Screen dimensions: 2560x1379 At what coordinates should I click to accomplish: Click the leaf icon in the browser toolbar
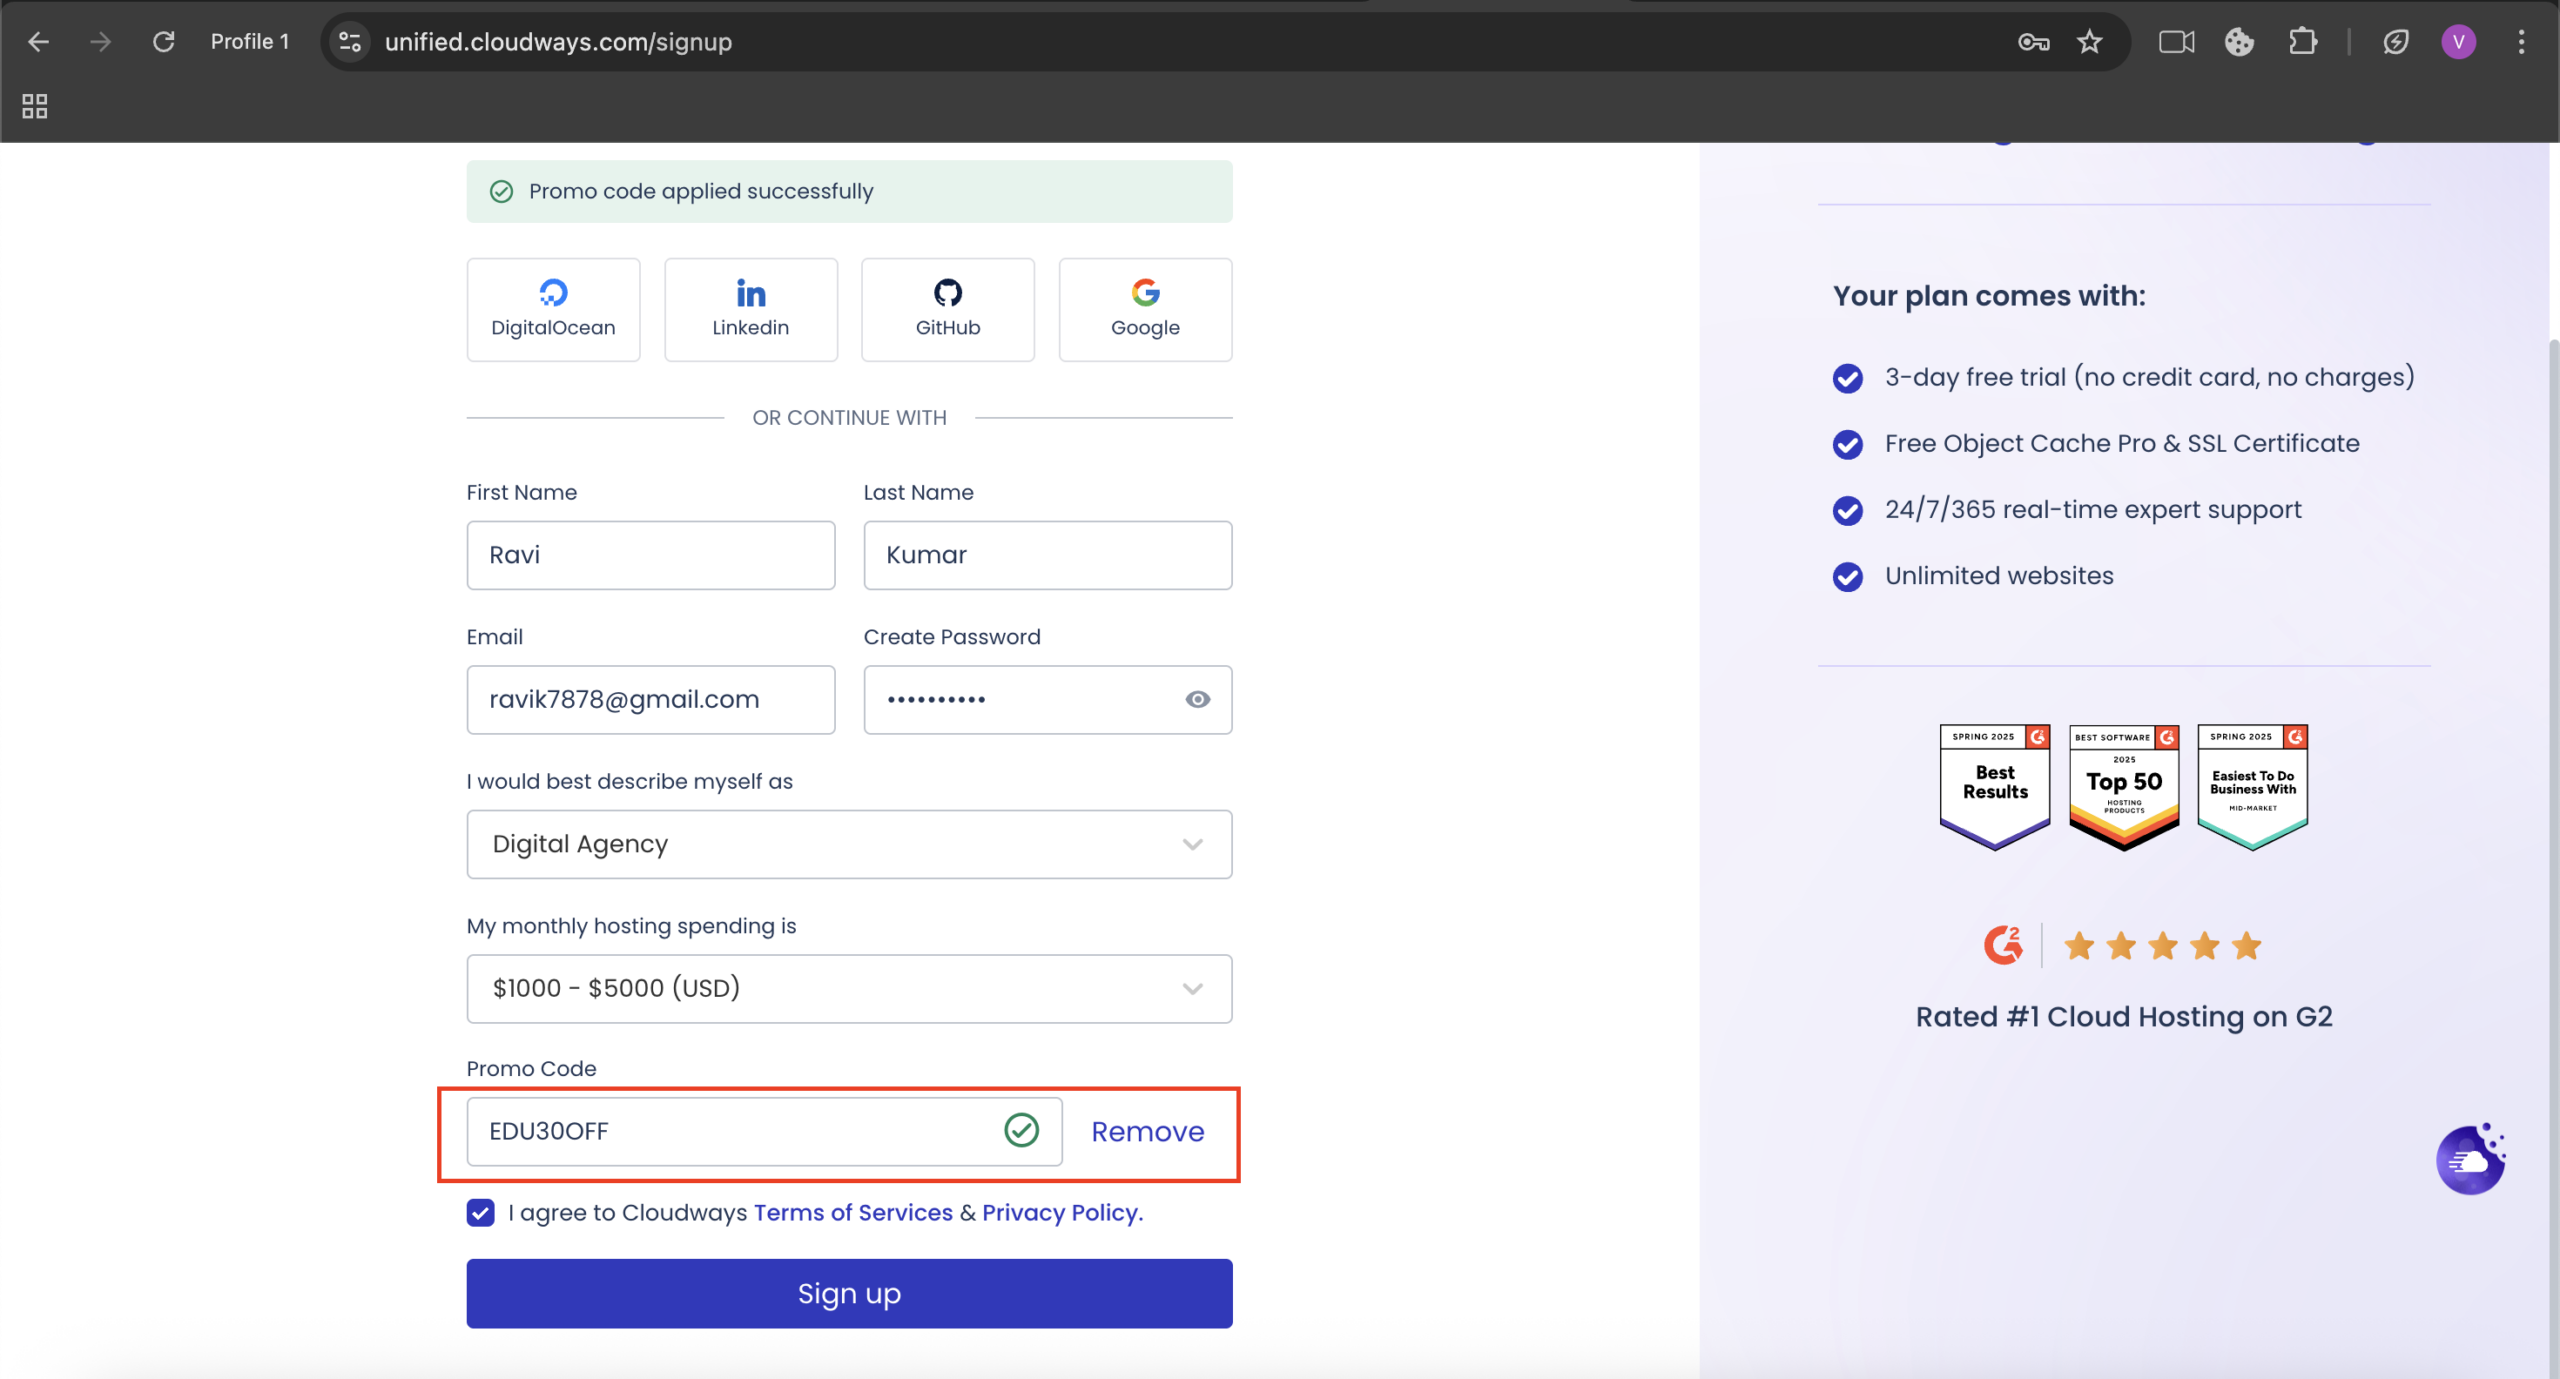[2396, 42]
